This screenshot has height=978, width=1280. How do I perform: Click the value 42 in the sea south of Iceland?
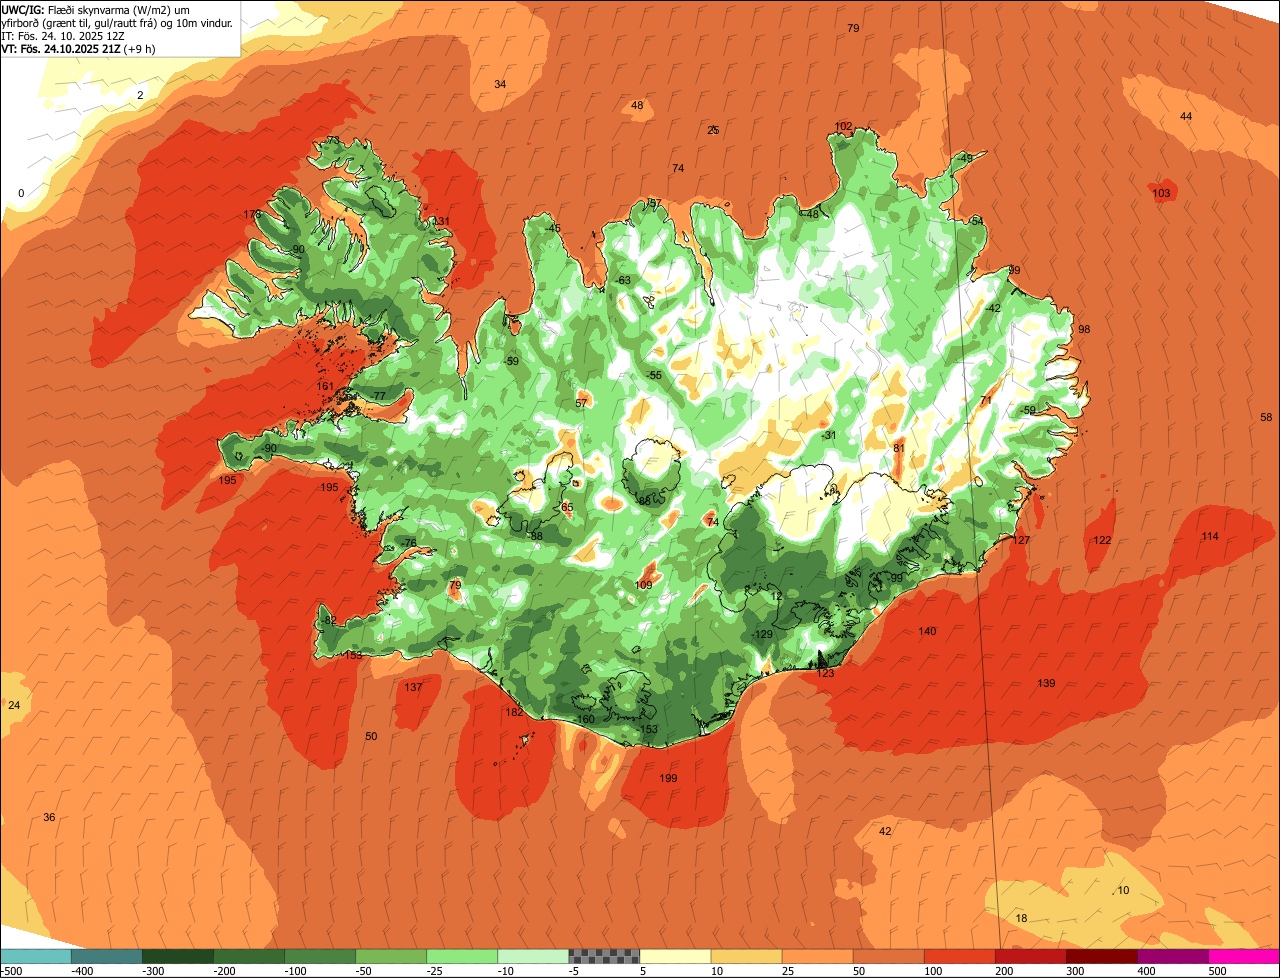pyautogui.click(x=885, y=831)
